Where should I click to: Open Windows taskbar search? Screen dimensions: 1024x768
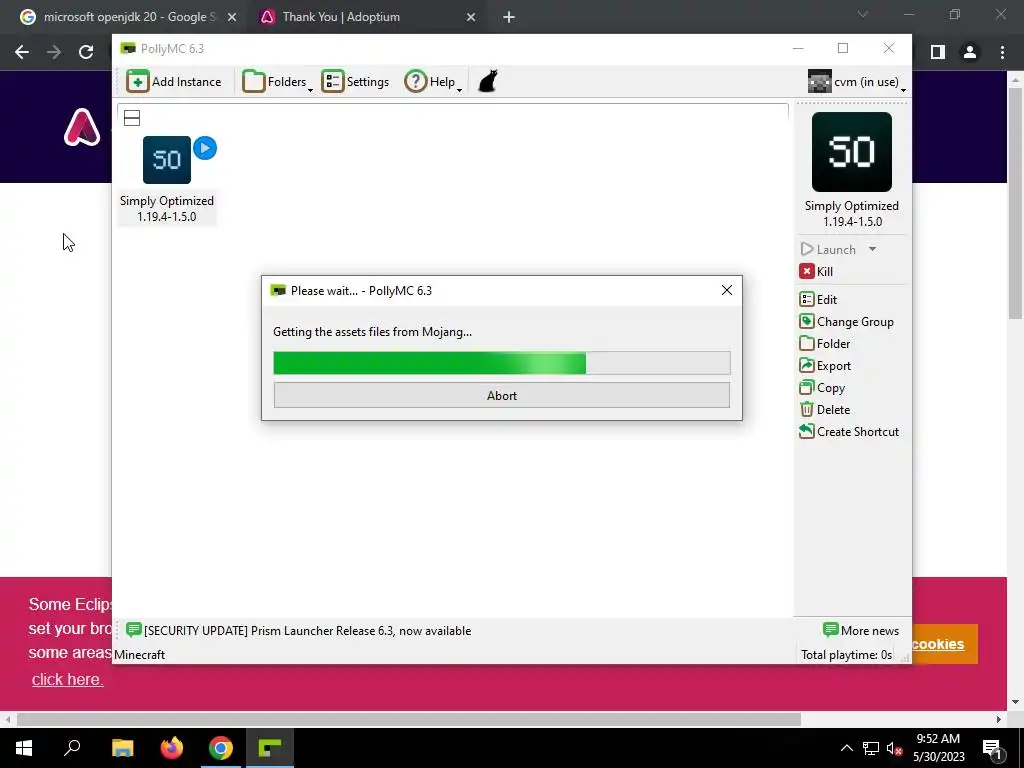coord(72,748)
